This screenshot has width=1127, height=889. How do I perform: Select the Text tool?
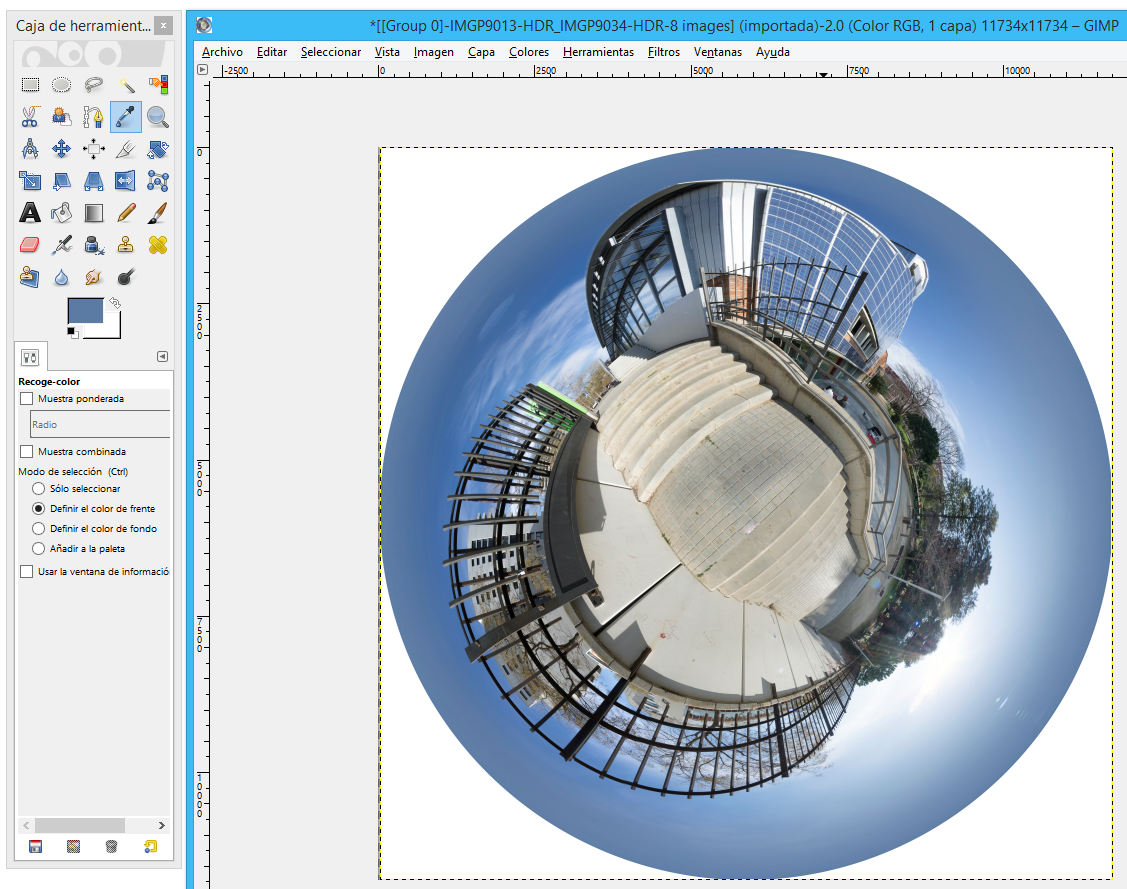[30, 212]
